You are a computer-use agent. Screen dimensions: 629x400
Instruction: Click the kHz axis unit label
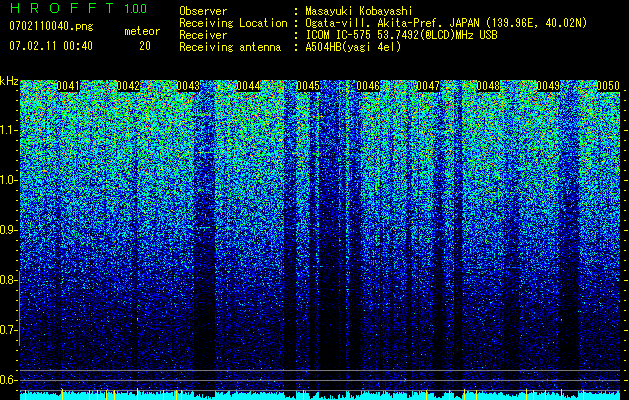coord(9,81)
